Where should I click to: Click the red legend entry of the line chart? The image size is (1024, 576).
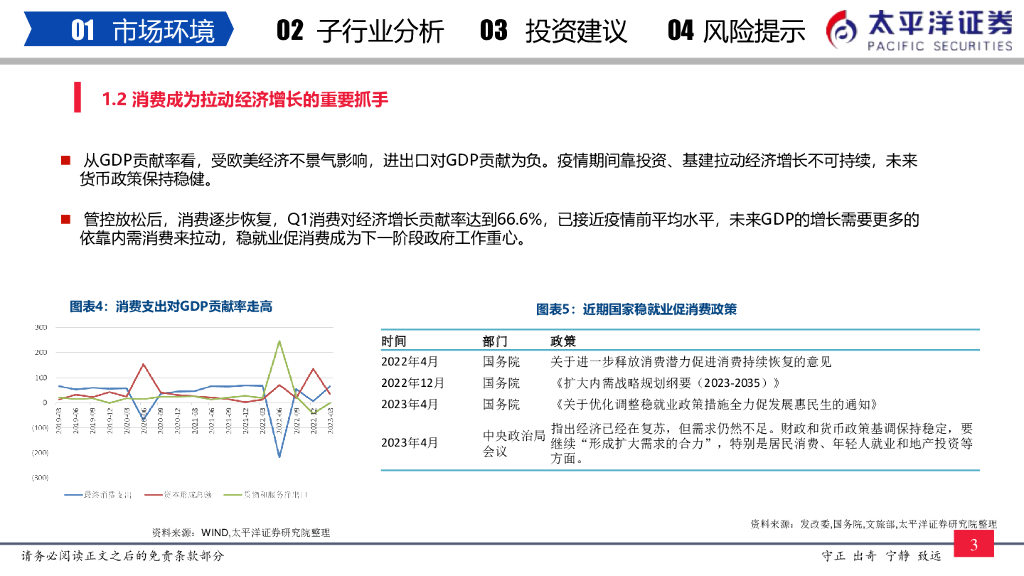[x=178, y=495]
